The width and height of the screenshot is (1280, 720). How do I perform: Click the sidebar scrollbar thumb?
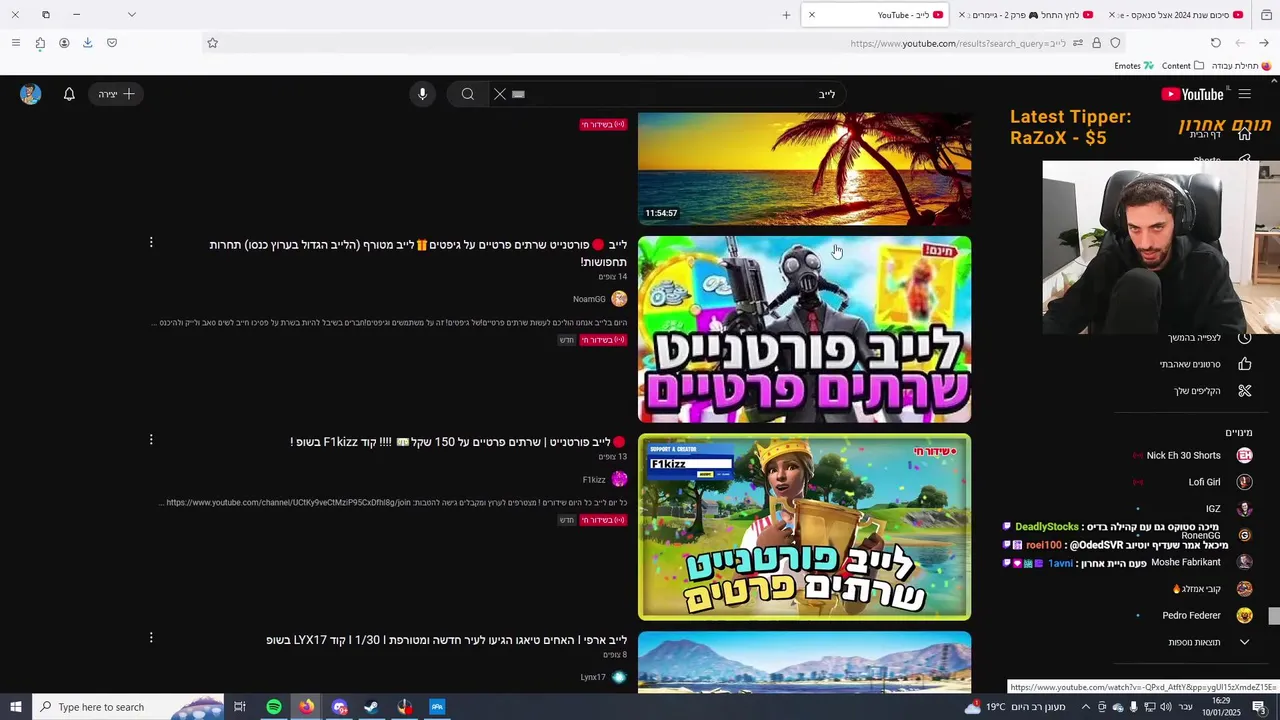coord(1274,617)
